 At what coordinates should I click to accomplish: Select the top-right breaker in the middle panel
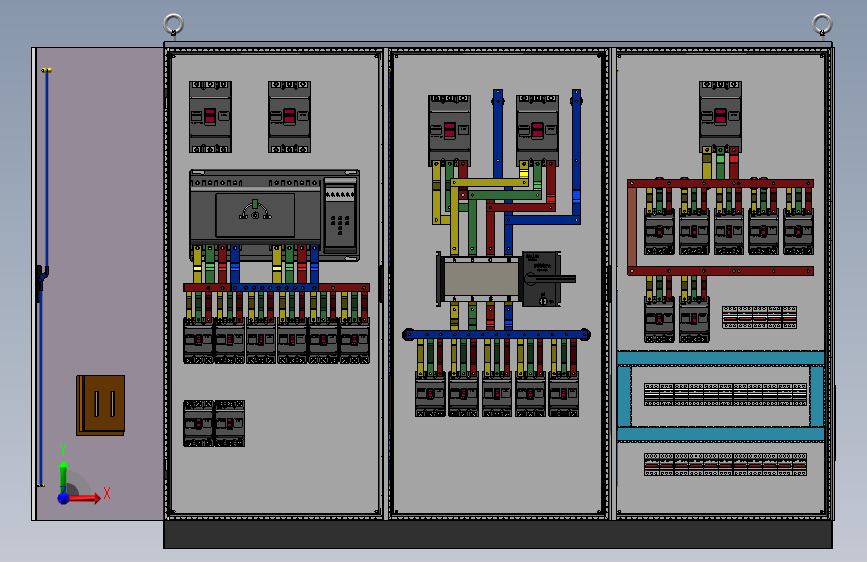point(537,131)
